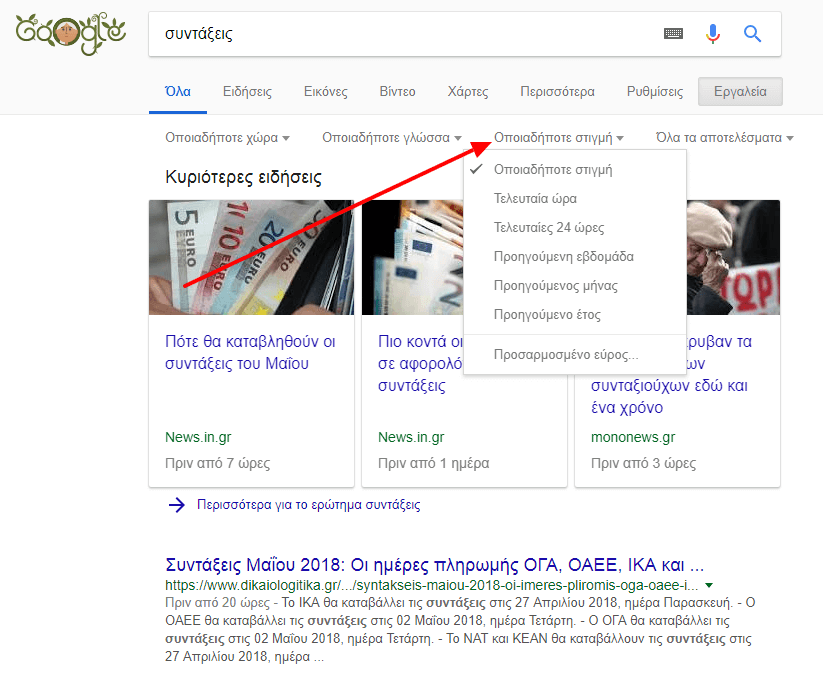Select checked option Οποιαδήποτε στιγμή in menu
The height and width of the screenshot is (683, 823).
coord(552,169)
